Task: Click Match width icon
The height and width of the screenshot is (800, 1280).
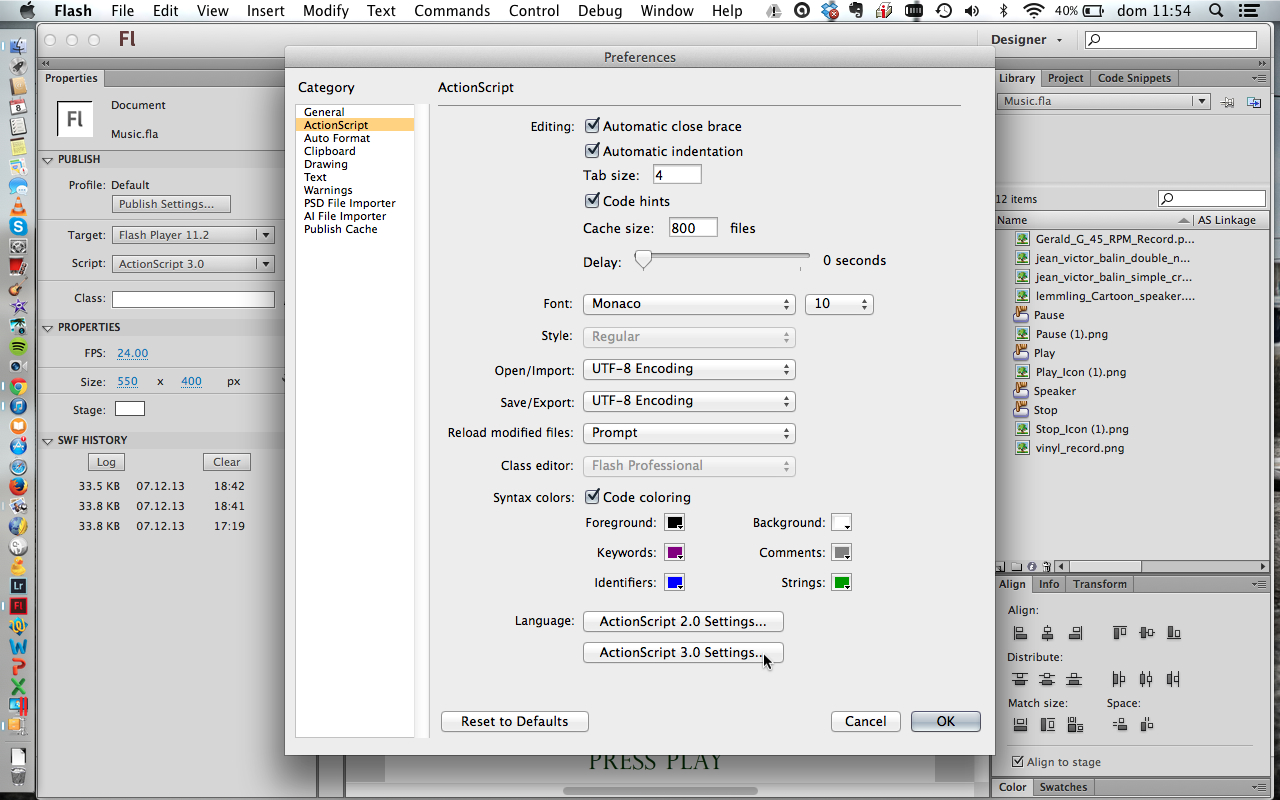Action: point(1020,725)
